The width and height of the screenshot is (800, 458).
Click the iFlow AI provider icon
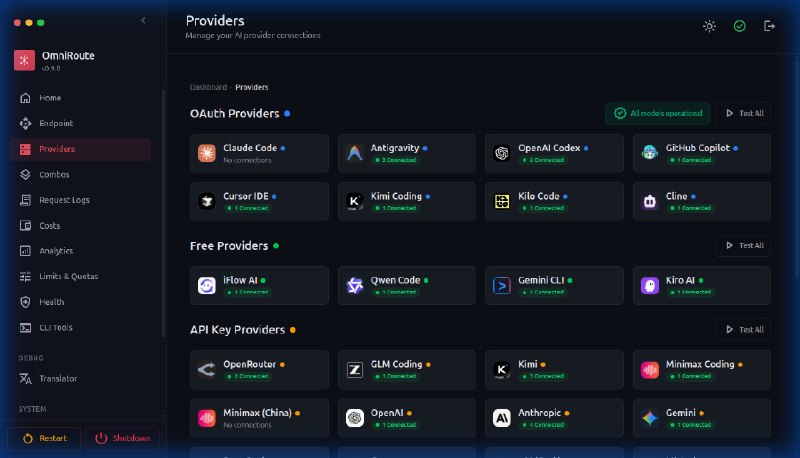[x=207, y=286]
